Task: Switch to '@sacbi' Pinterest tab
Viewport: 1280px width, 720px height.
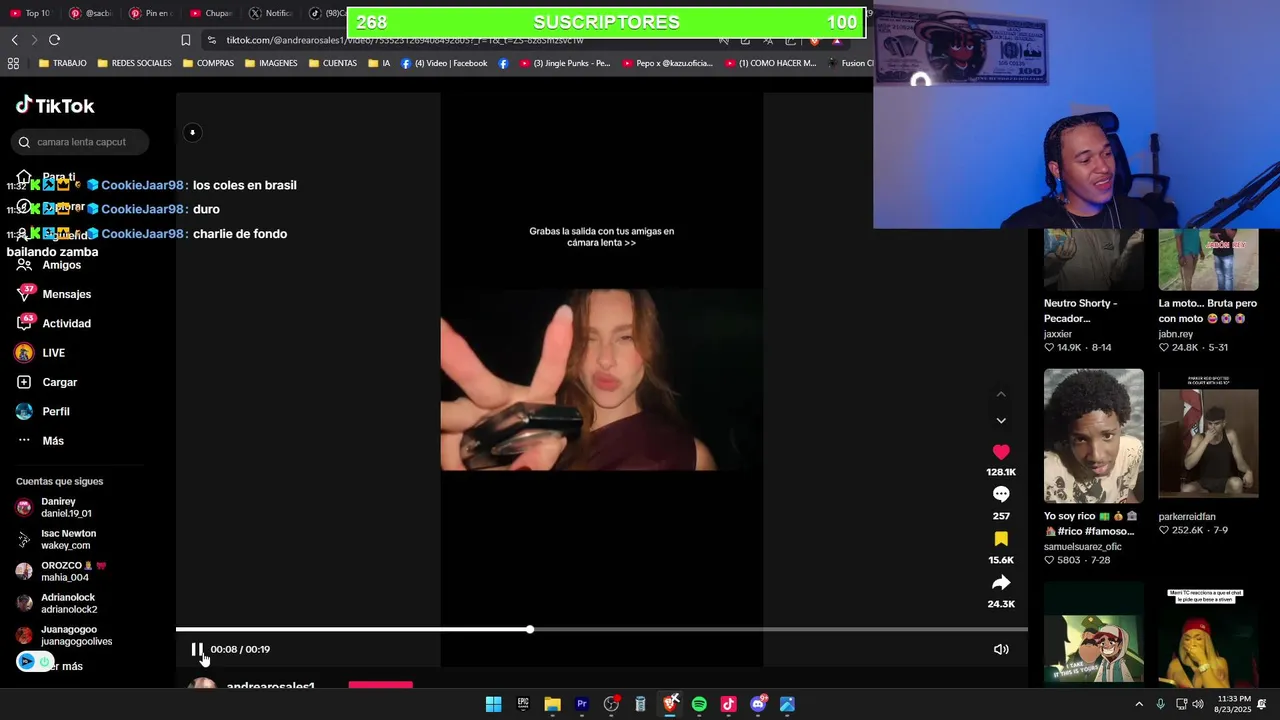Action: [x=92, y=13]
